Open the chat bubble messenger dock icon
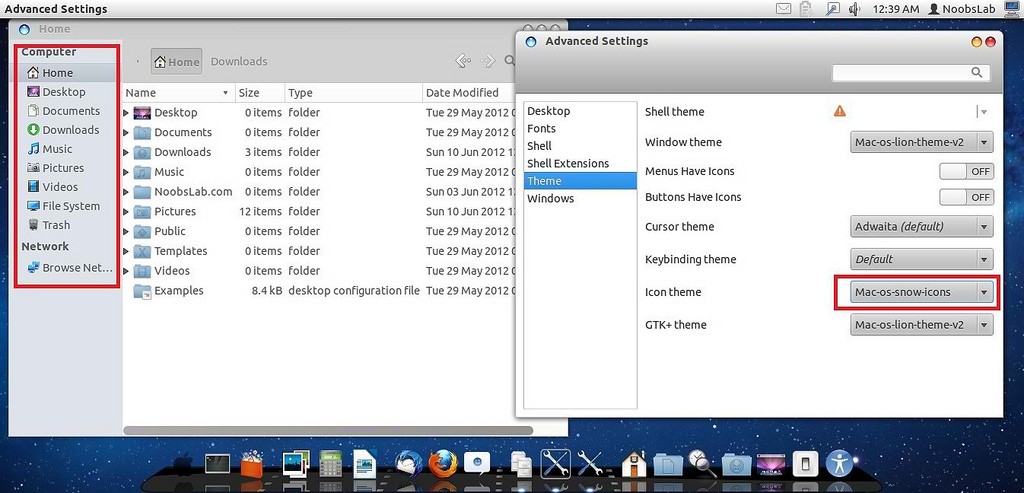Viewport: 1024px width, 493px height. pyautogui.click(x=477, y=463)
